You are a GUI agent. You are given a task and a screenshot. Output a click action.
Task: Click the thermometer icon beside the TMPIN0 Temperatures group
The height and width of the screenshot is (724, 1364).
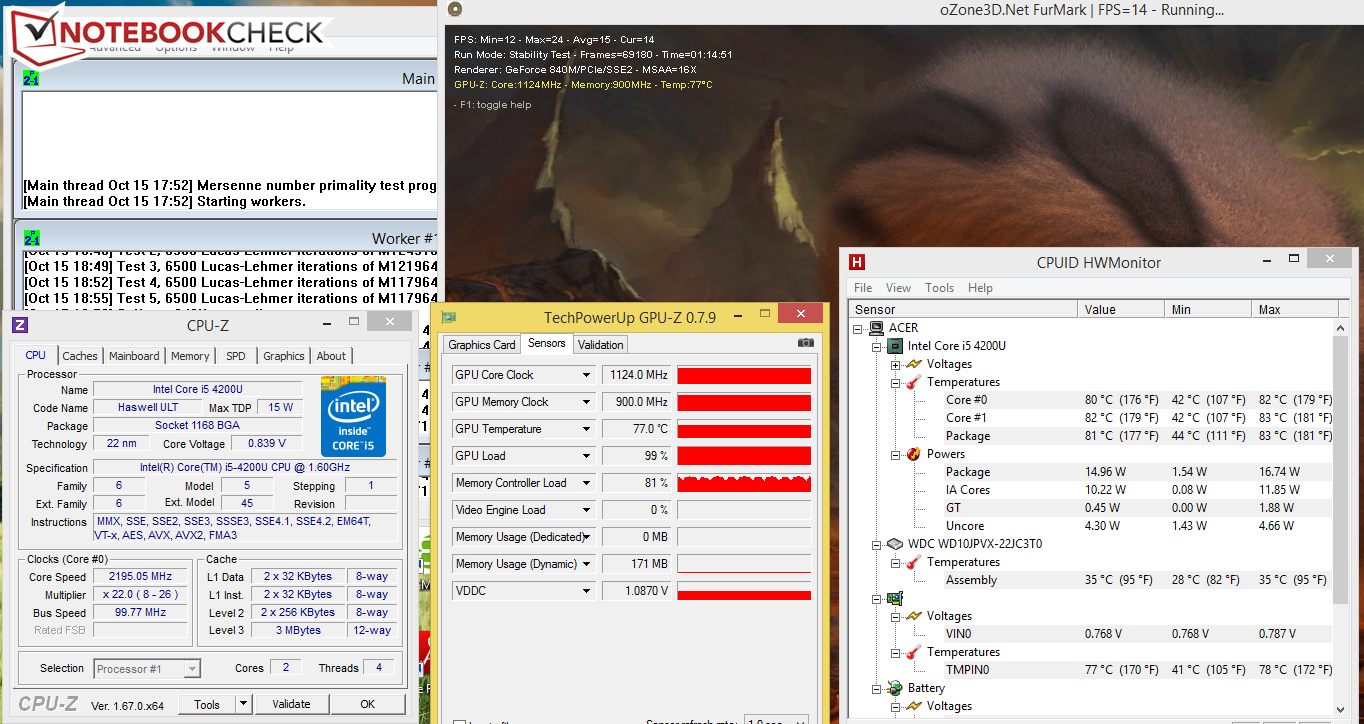[914, 652]
